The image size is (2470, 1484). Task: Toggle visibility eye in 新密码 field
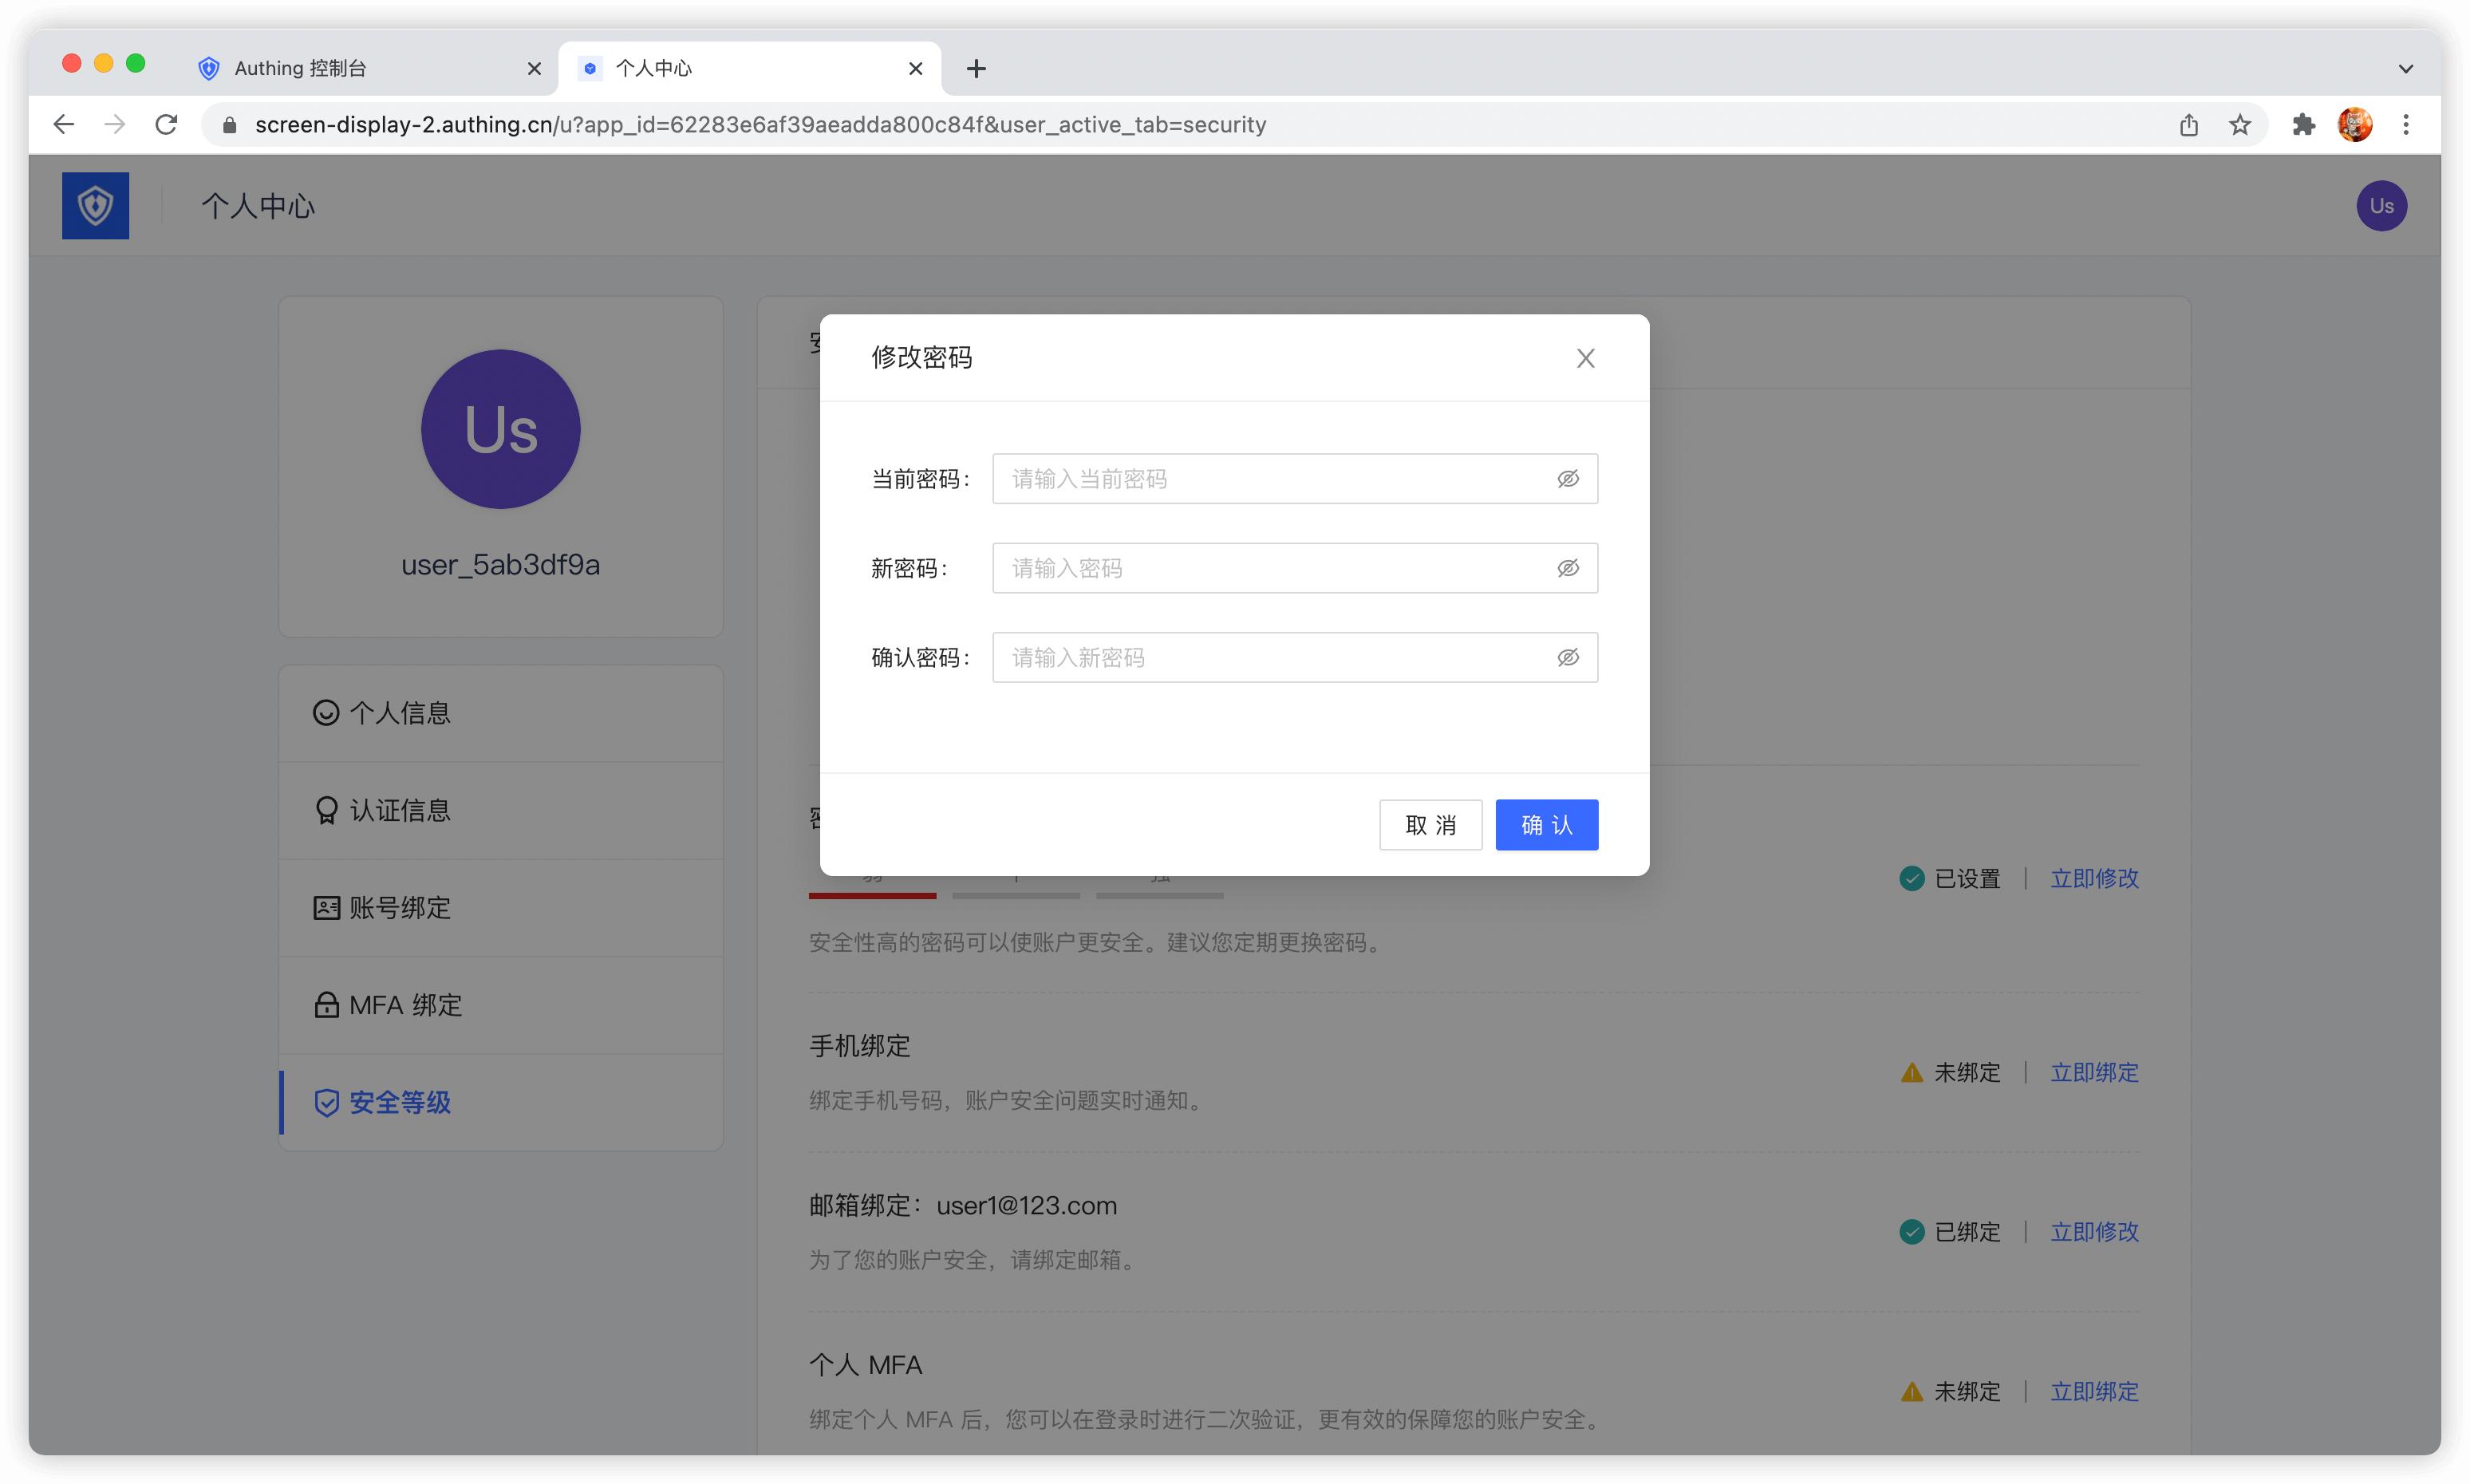click(x=1567, y=568)
